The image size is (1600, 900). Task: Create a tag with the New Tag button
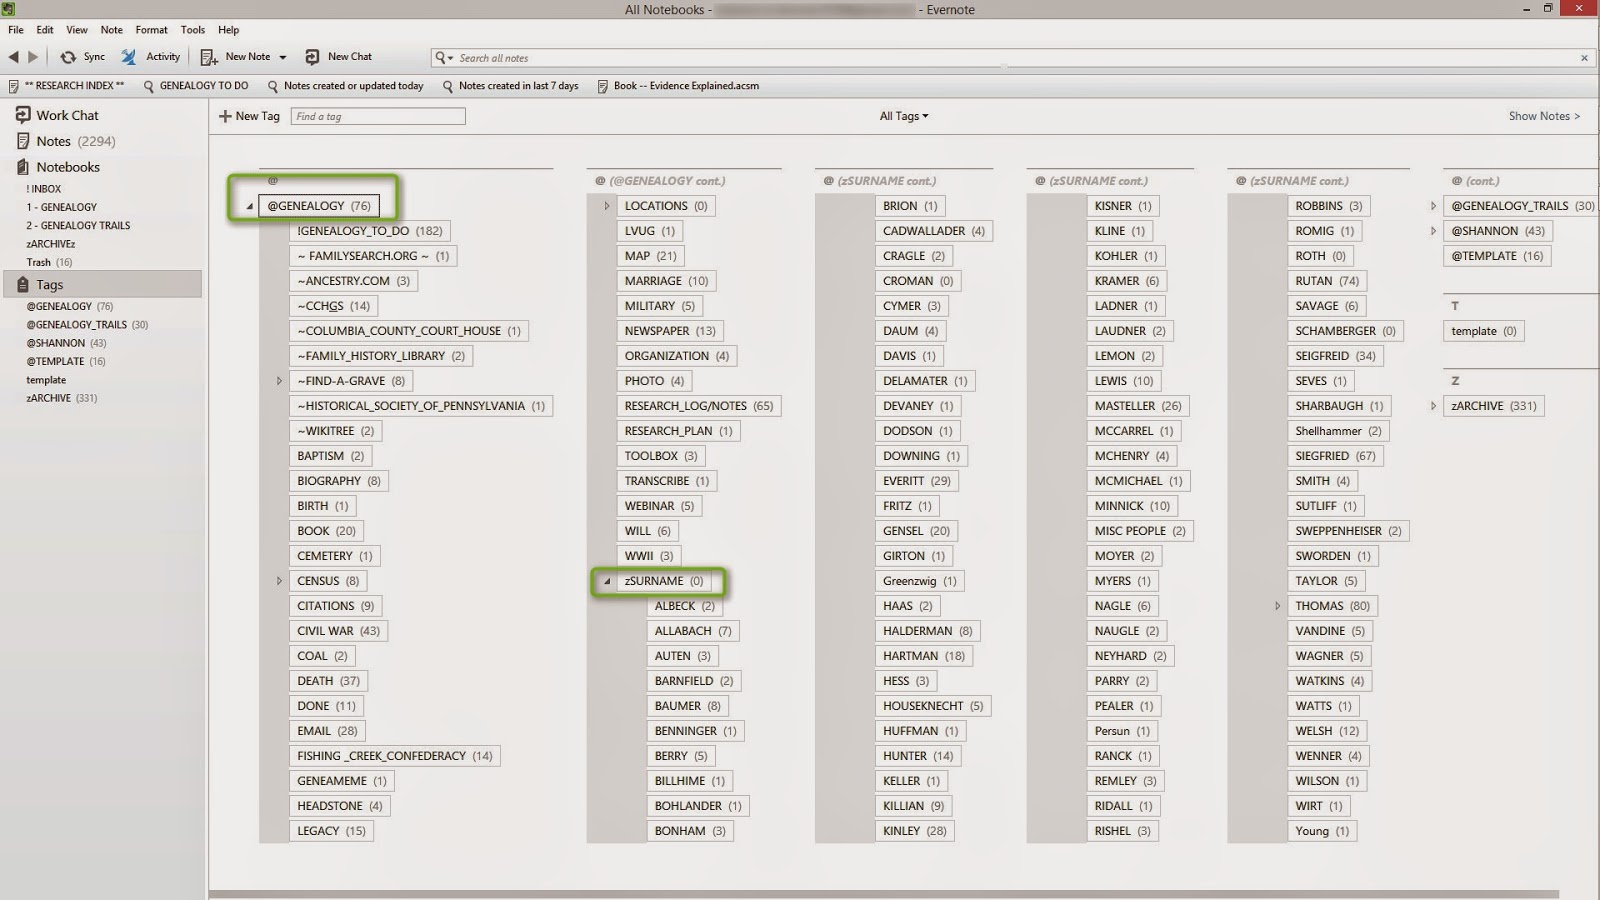click(x=249, y=116)
